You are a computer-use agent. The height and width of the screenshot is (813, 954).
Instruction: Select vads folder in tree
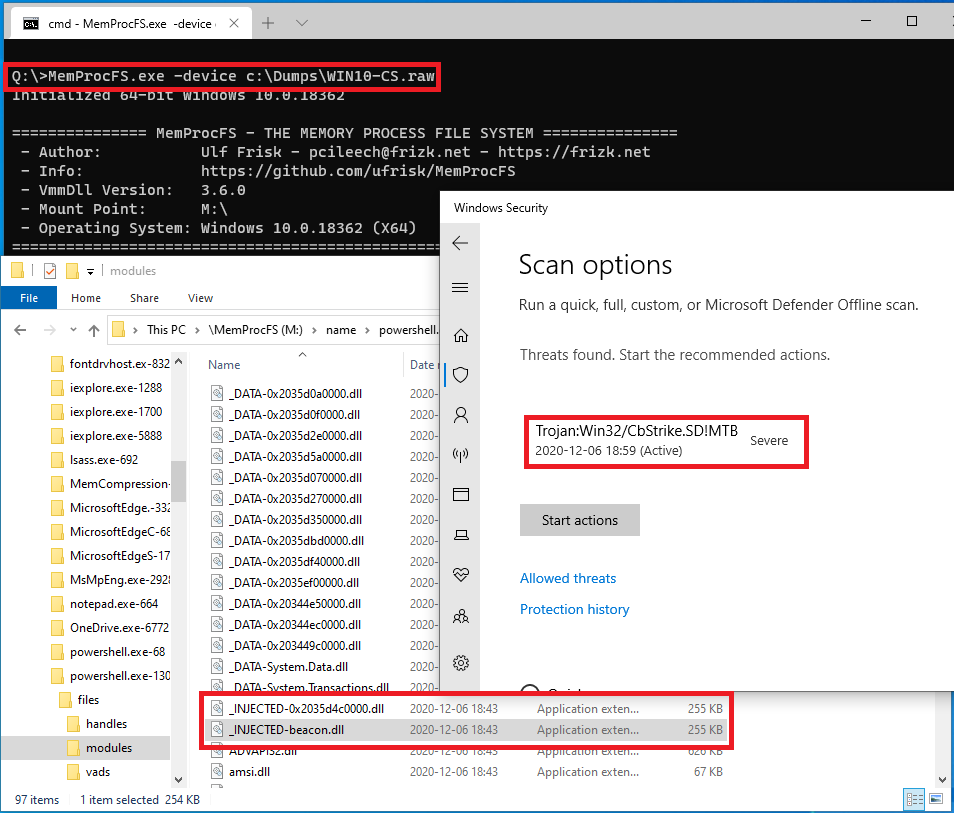[89, 772]
